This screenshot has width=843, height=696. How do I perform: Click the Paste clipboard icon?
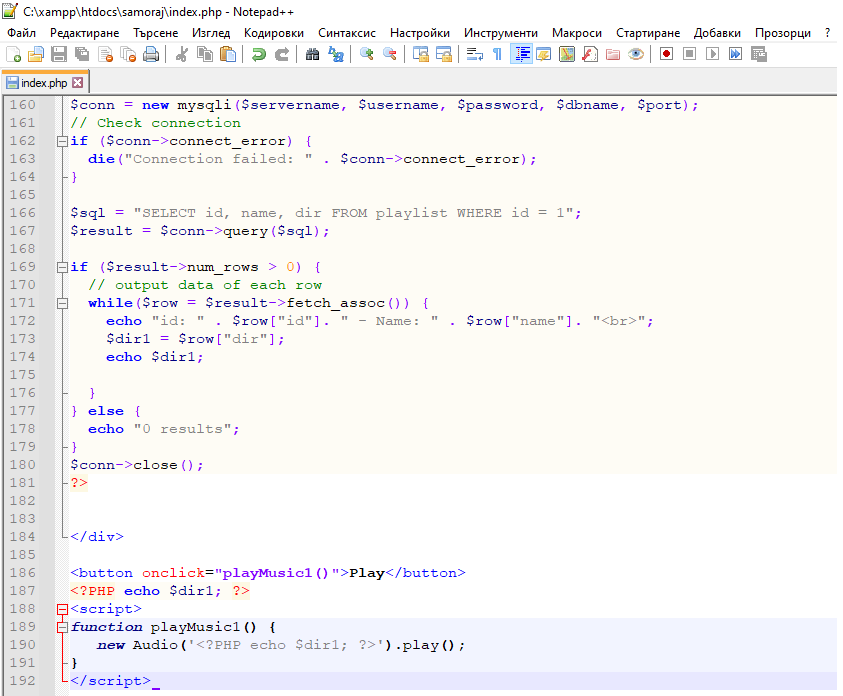pos(228,54)
